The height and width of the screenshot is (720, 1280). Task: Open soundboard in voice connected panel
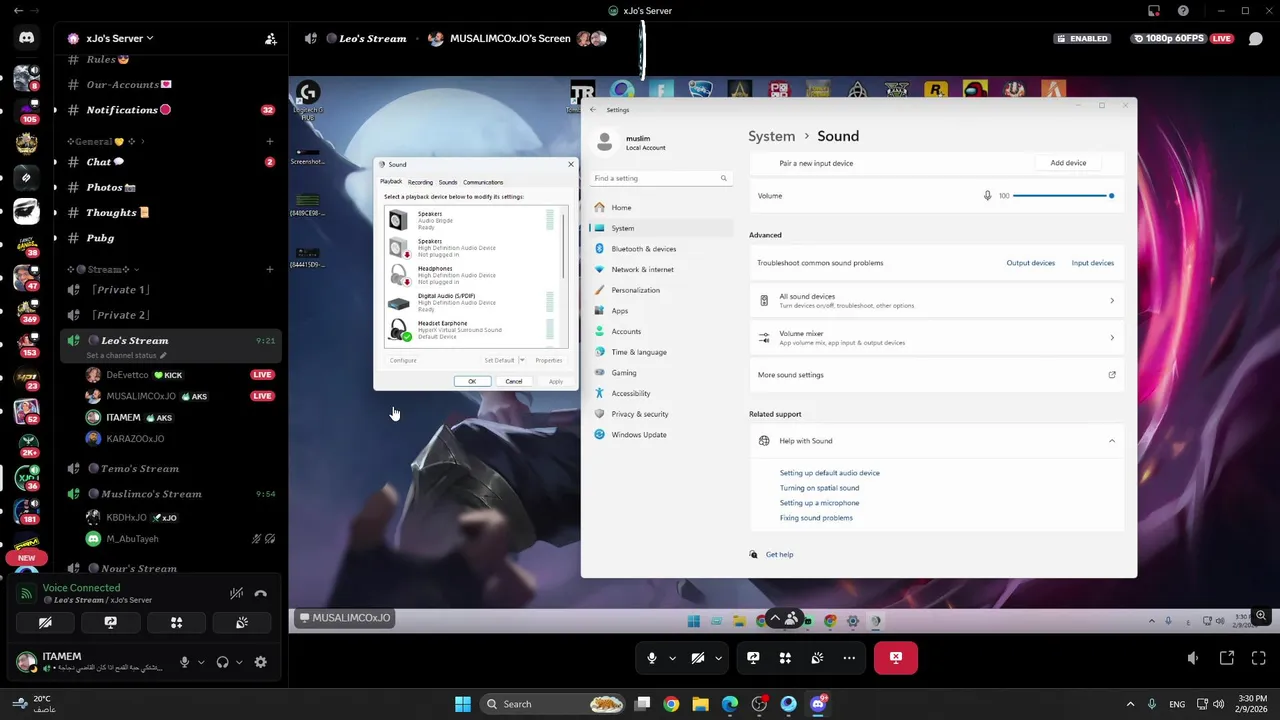click(x=242, y=622)
